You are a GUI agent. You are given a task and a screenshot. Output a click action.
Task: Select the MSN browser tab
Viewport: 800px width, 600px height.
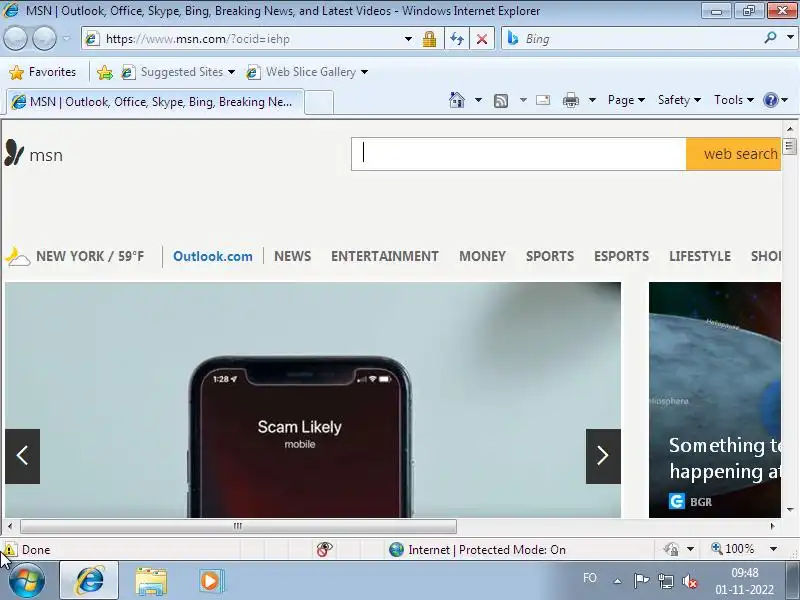point(155,102)
